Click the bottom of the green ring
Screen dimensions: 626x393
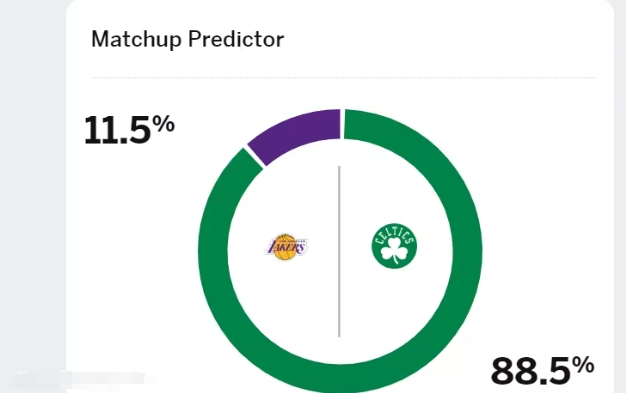pos(340,379)
